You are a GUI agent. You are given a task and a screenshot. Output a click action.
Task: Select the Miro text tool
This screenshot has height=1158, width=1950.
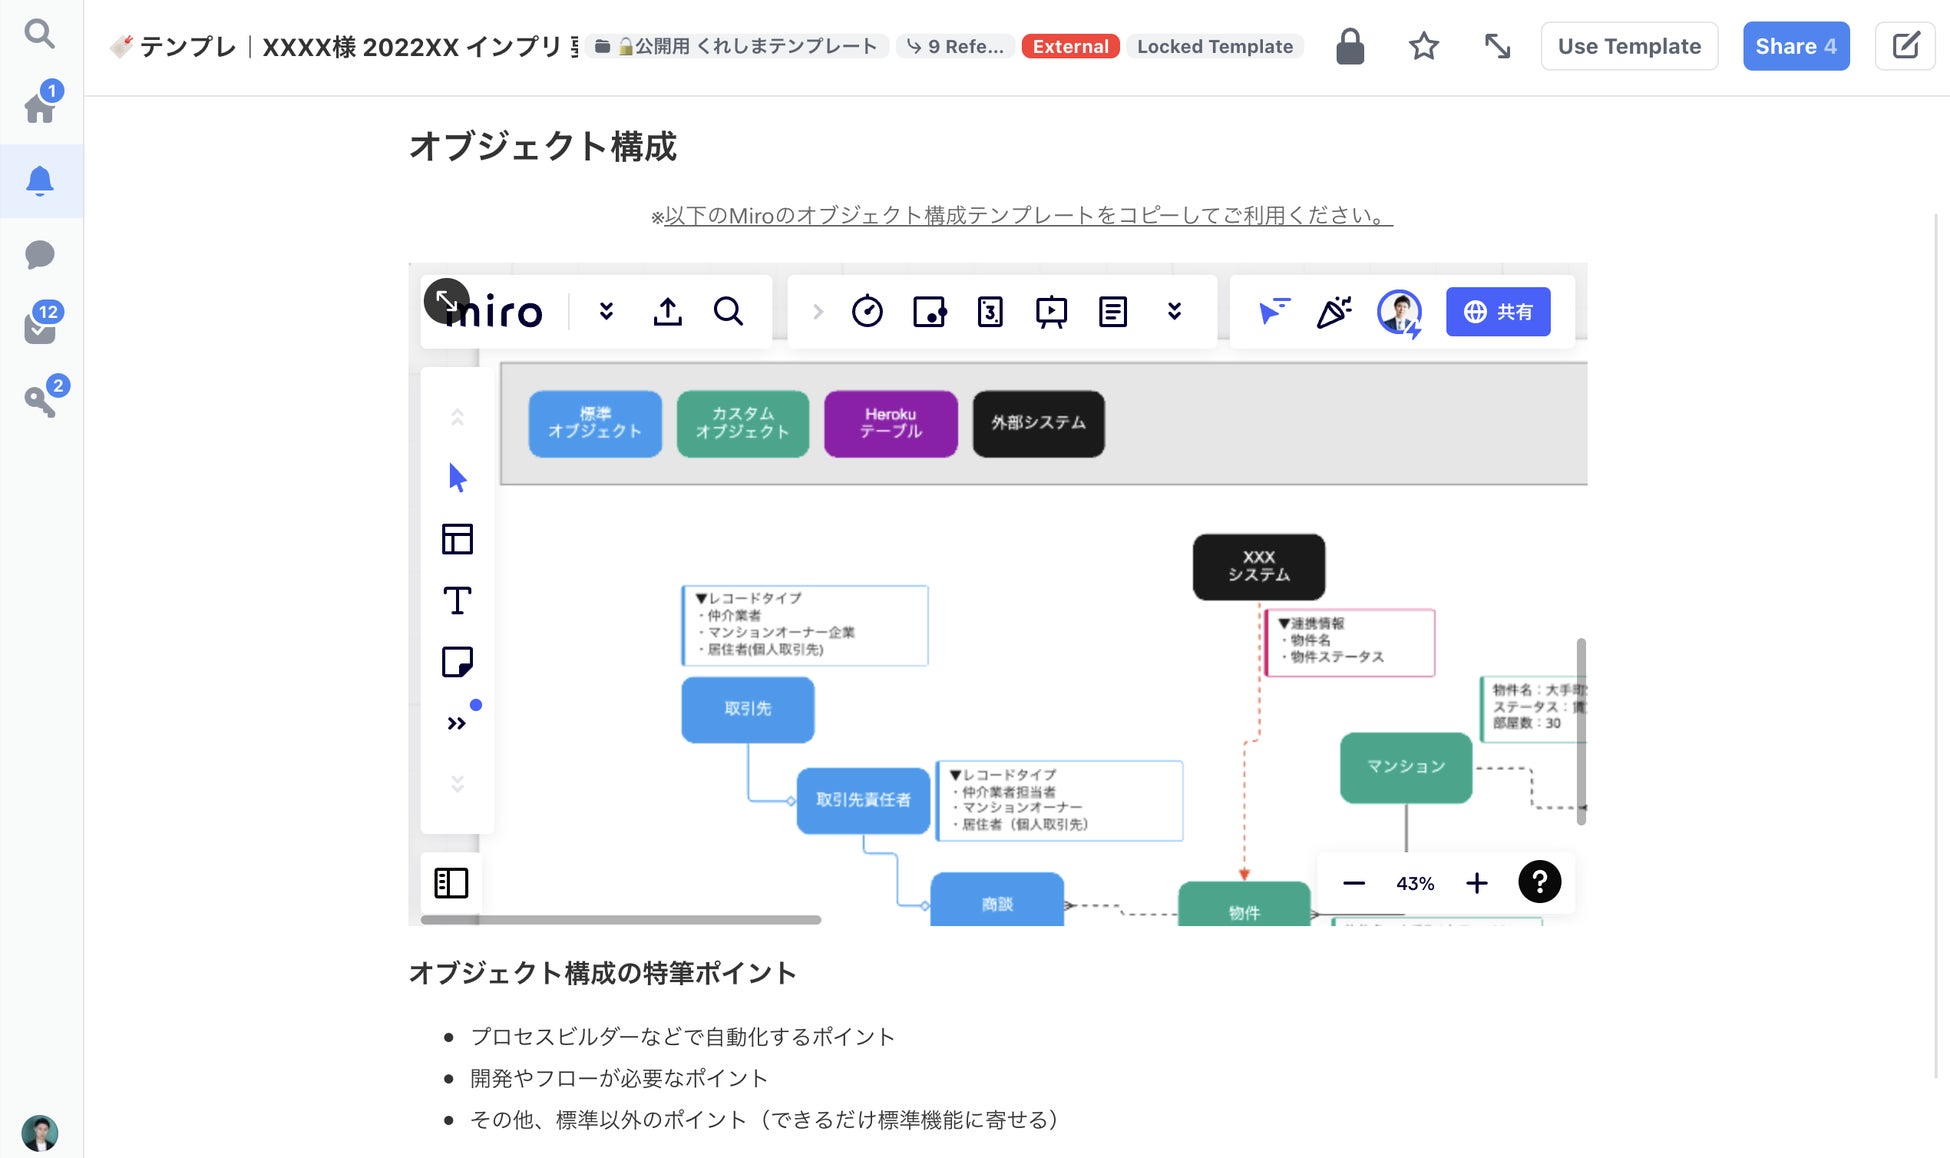(457, 601)
